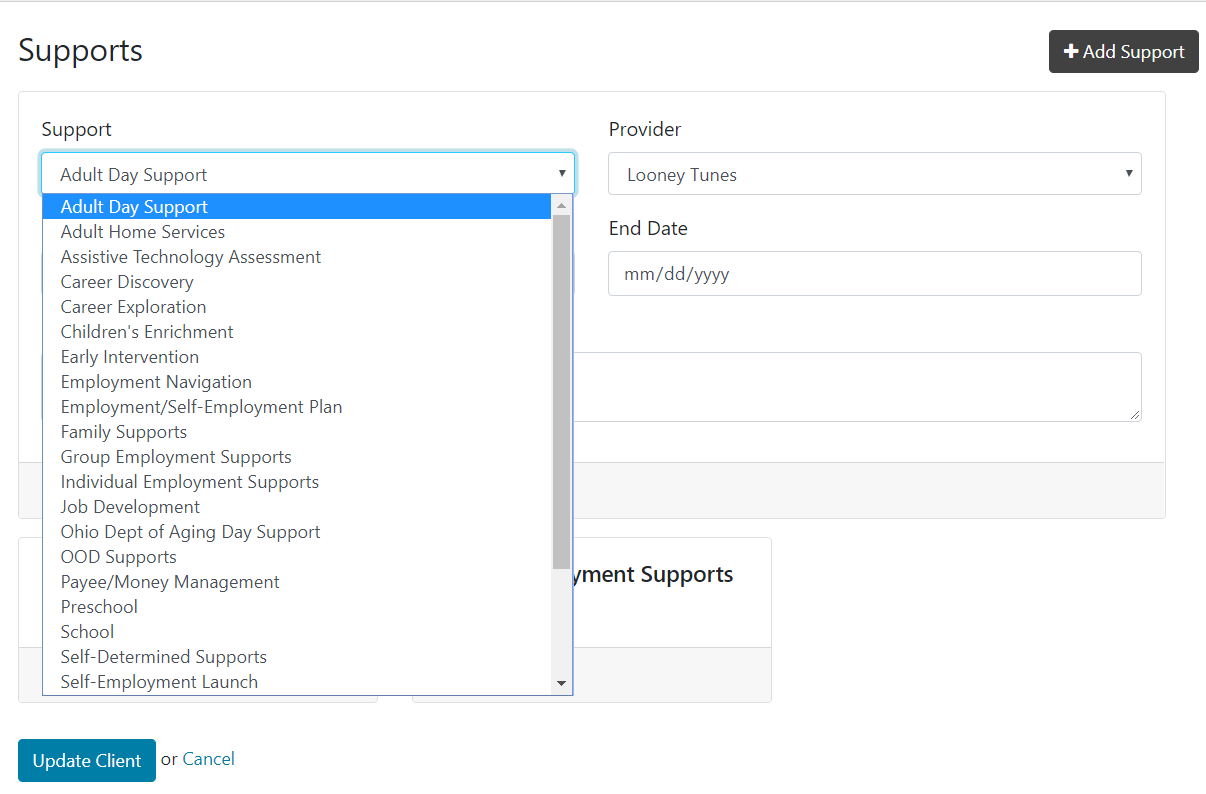Pick Employment Navigation from the dropdown
The height and width of the screenshot is (794, 1206).
[x=156, y=382]
